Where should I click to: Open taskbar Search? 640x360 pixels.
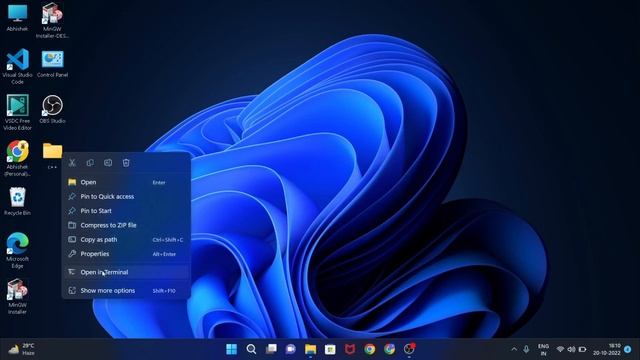click(251, 349)
